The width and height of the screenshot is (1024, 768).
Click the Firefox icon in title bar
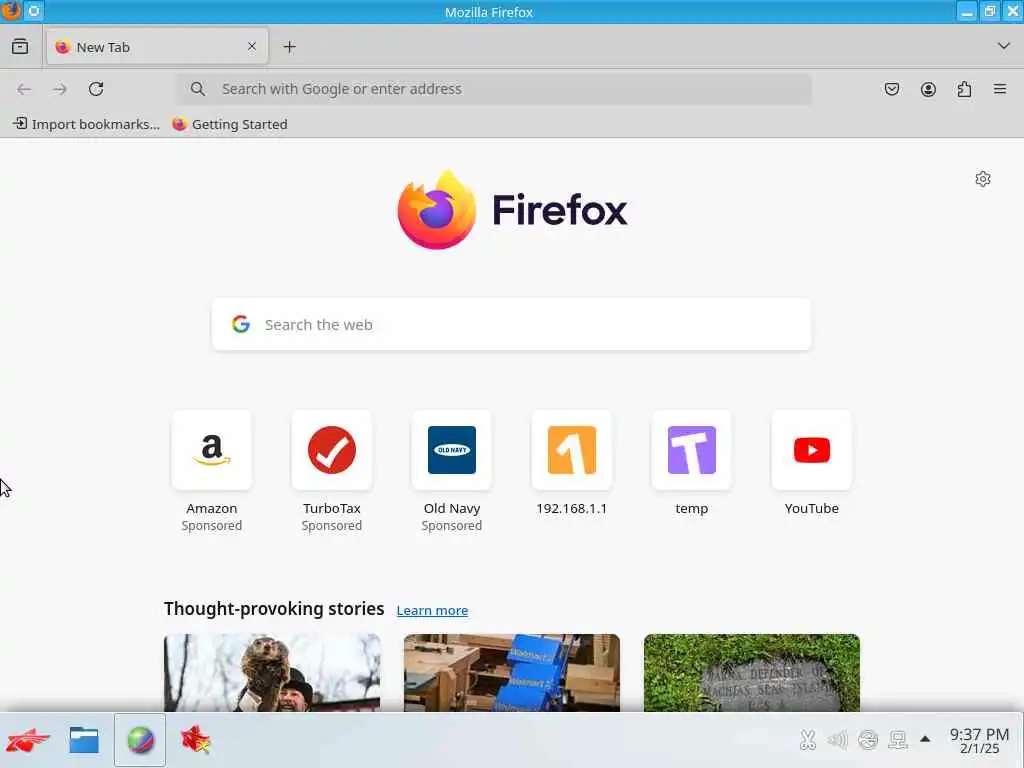tap(10, 11)
